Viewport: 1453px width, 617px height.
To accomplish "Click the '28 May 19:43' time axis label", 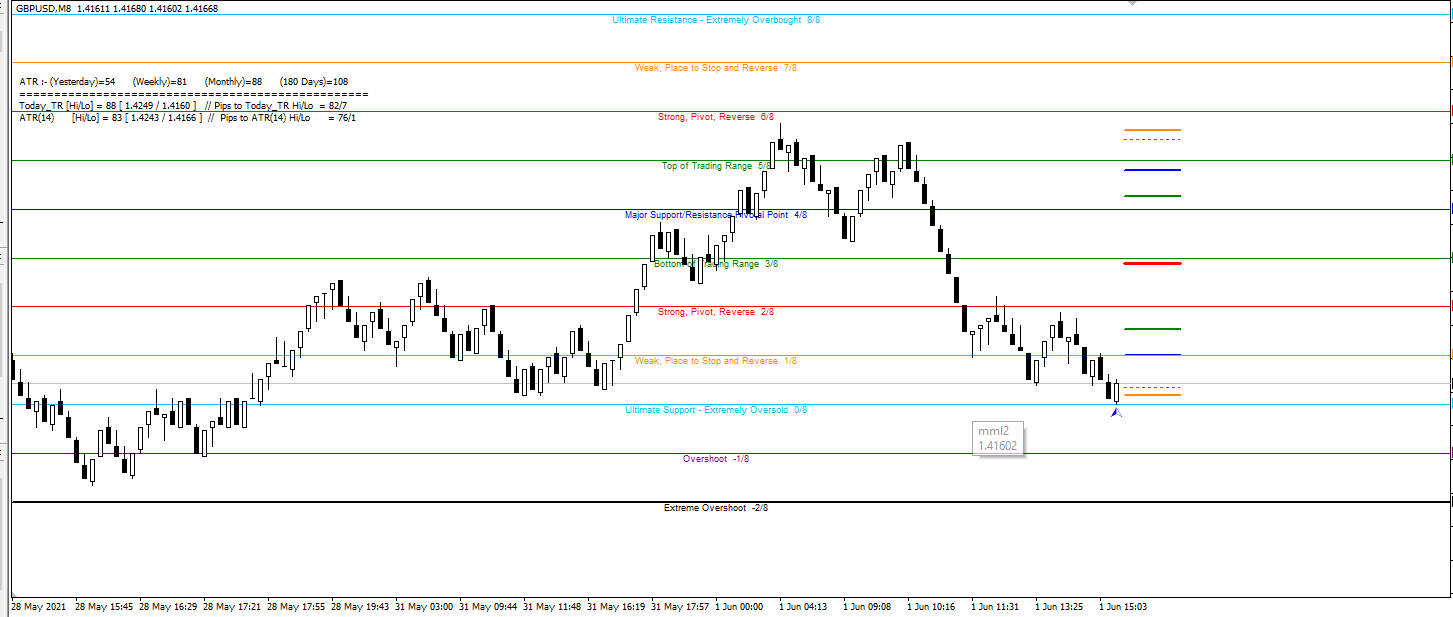I will click(x=360, y=607).
